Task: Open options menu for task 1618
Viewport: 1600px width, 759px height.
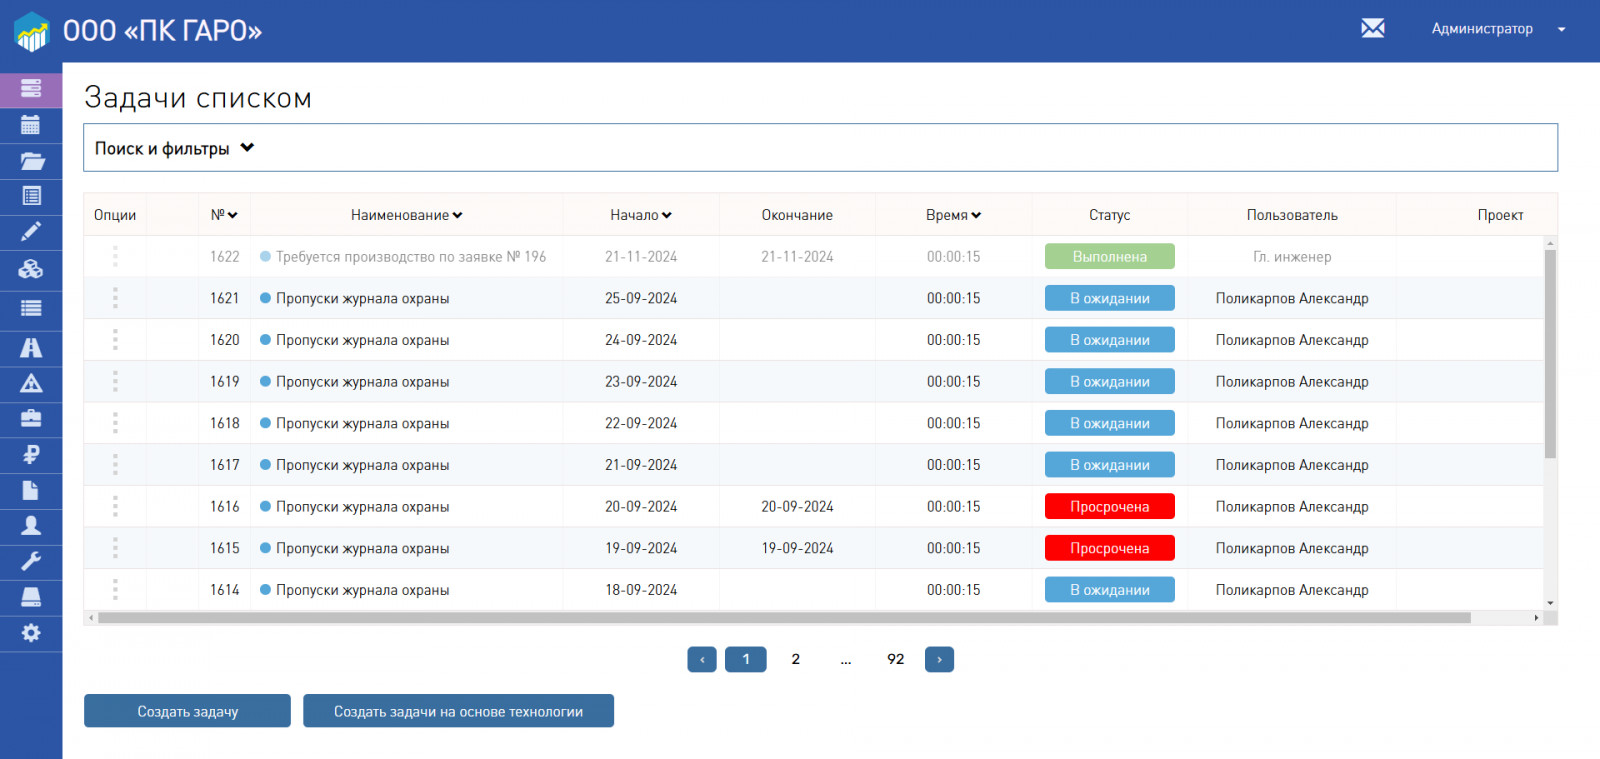Action: 115,423
